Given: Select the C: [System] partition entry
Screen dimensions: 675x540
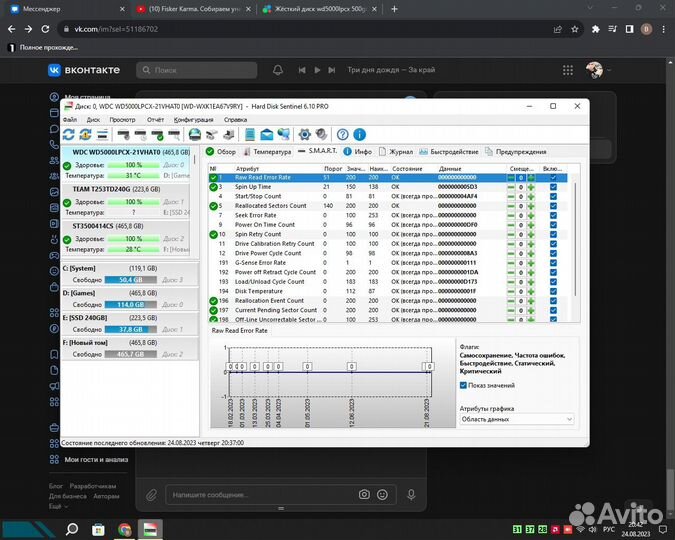Looking at the screenshot, I should pyautogui.click(x=130, y=274).
